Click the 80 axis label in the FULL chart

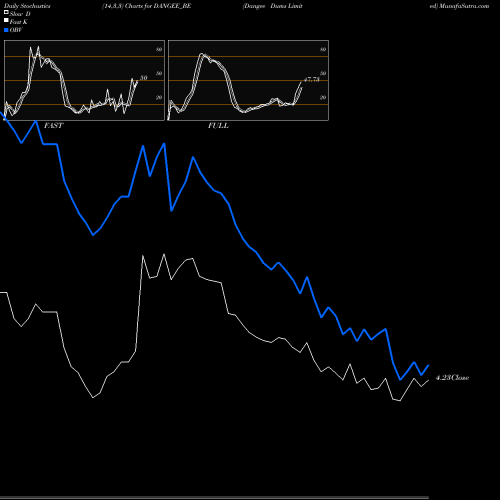coord(323,49)
